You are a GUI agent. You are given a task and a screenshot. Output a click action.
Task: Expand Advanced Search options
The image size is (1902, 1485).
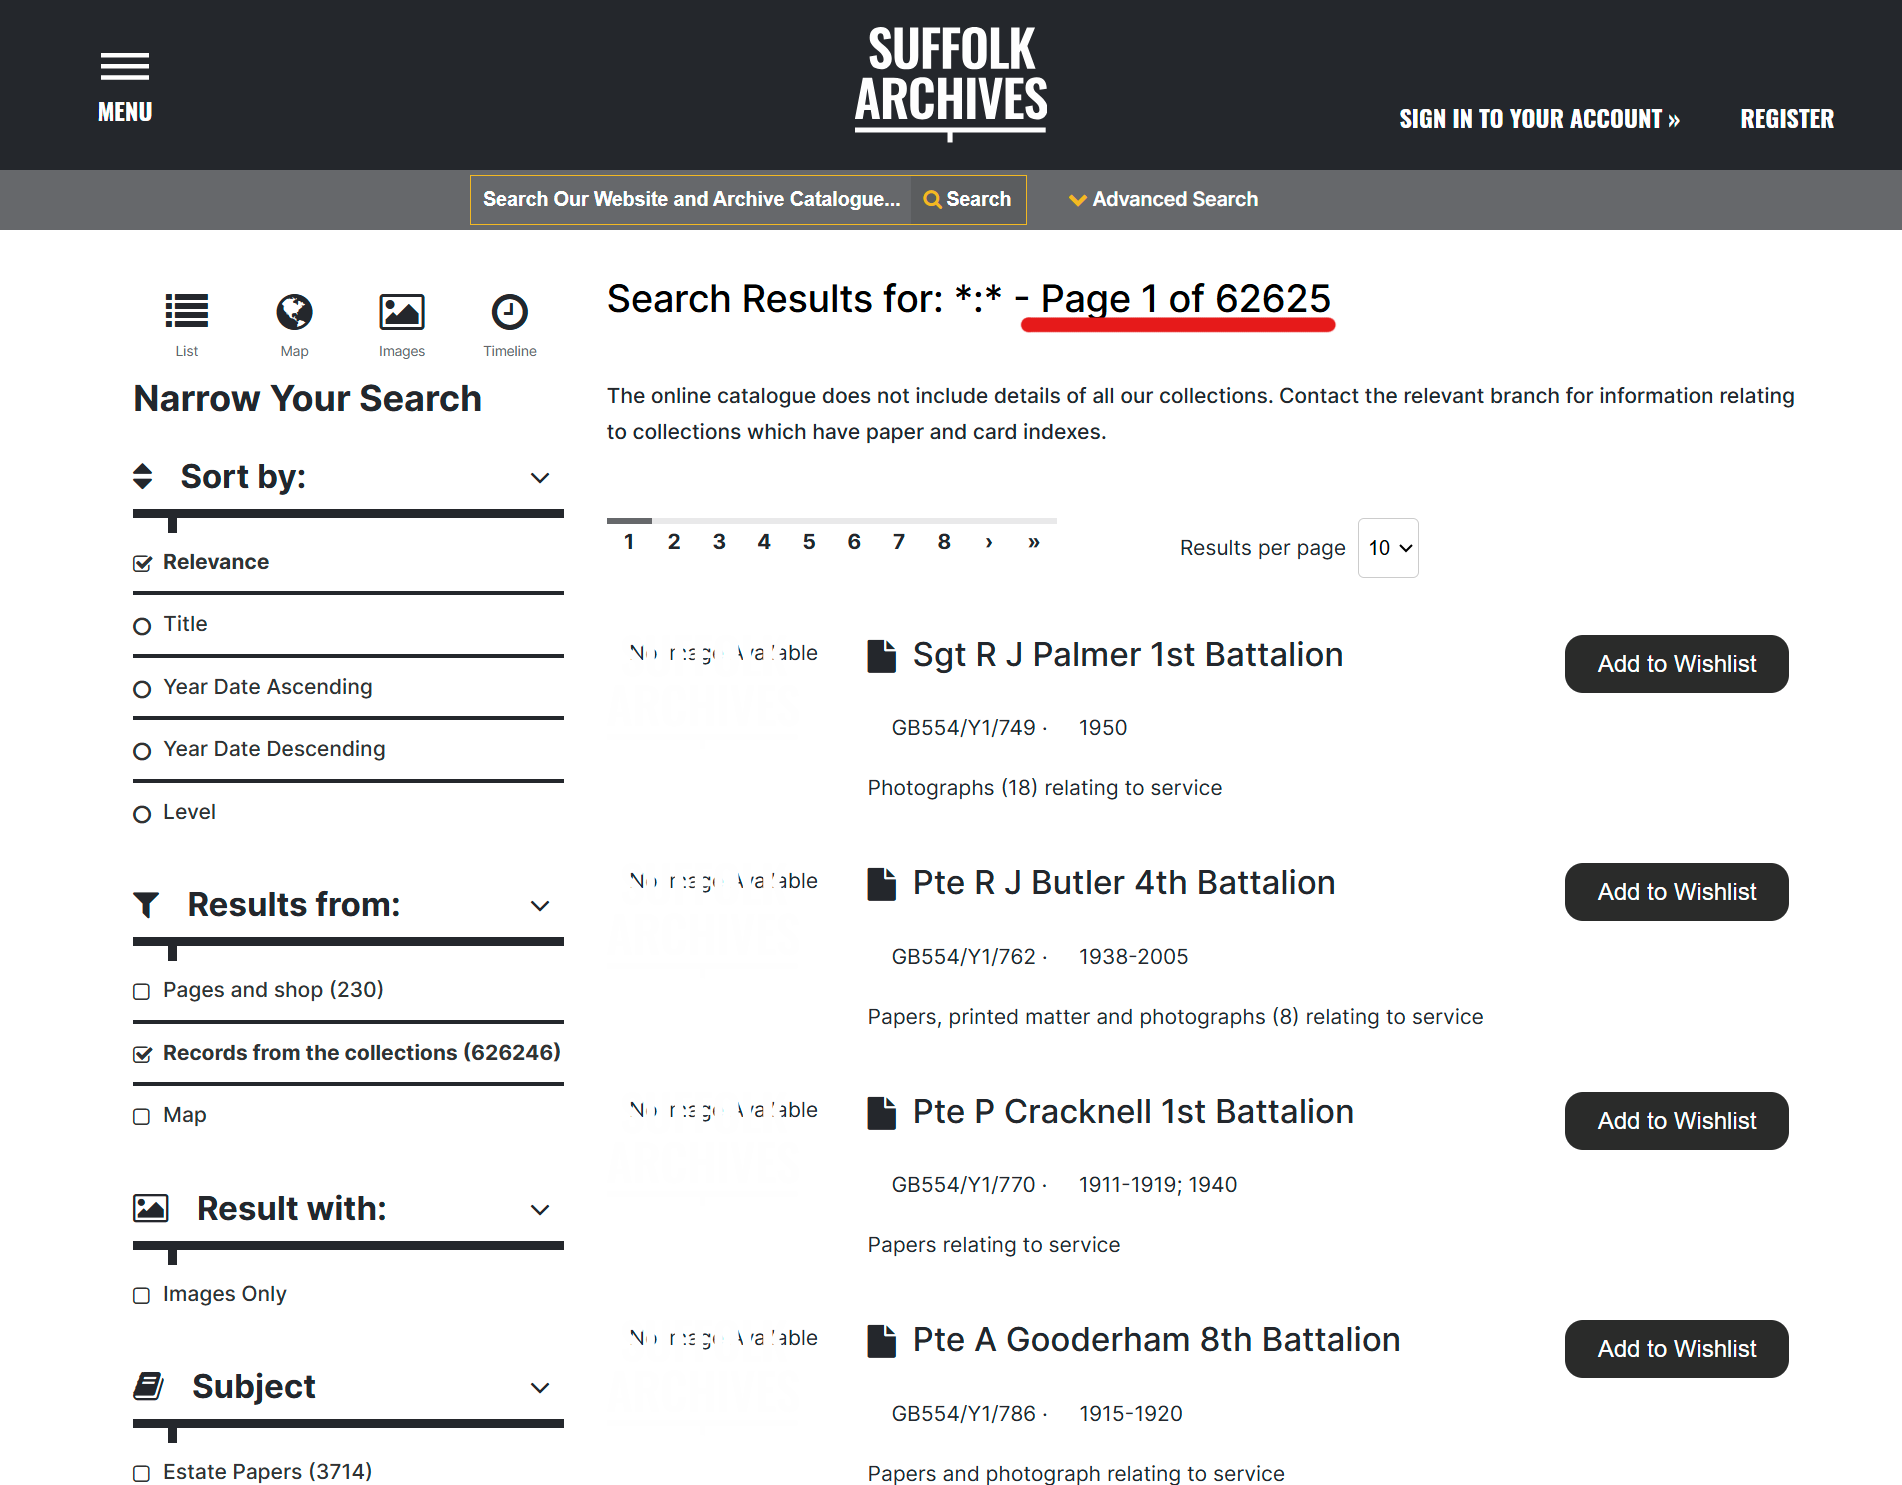coord(1163,199)
